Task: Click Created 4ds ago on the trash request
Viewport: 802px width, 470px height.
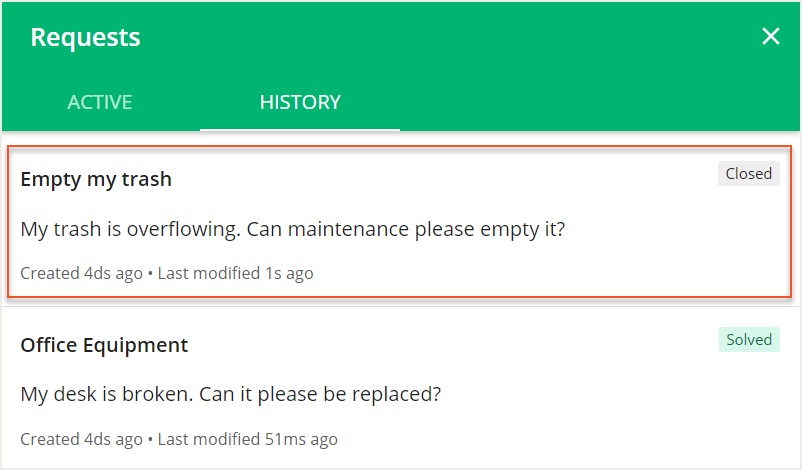Action: coord(82,273)
